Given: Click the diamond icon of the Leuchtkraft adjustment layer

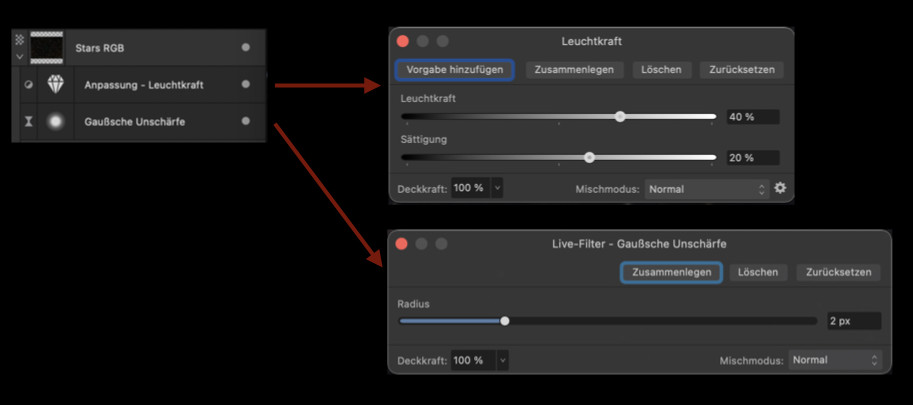Looking at the screenshot, I should pyautogui.click(x=56, y=85).
